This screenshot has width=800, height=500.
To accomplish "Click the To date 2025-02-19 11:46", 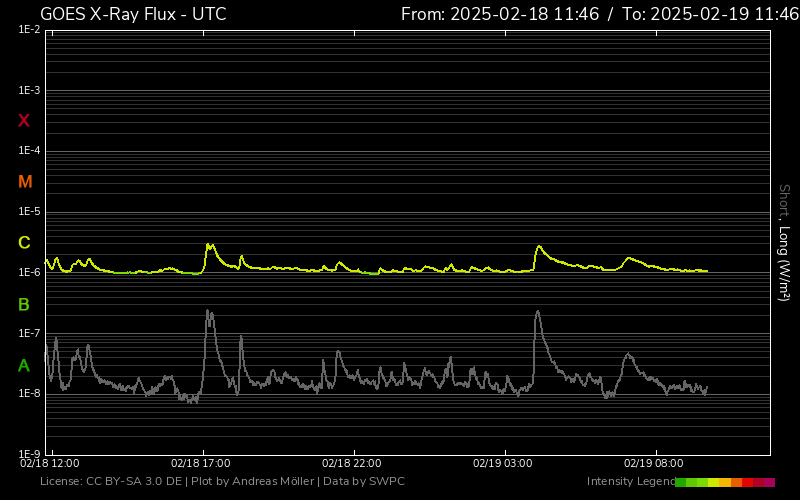I will pos(710,14).
